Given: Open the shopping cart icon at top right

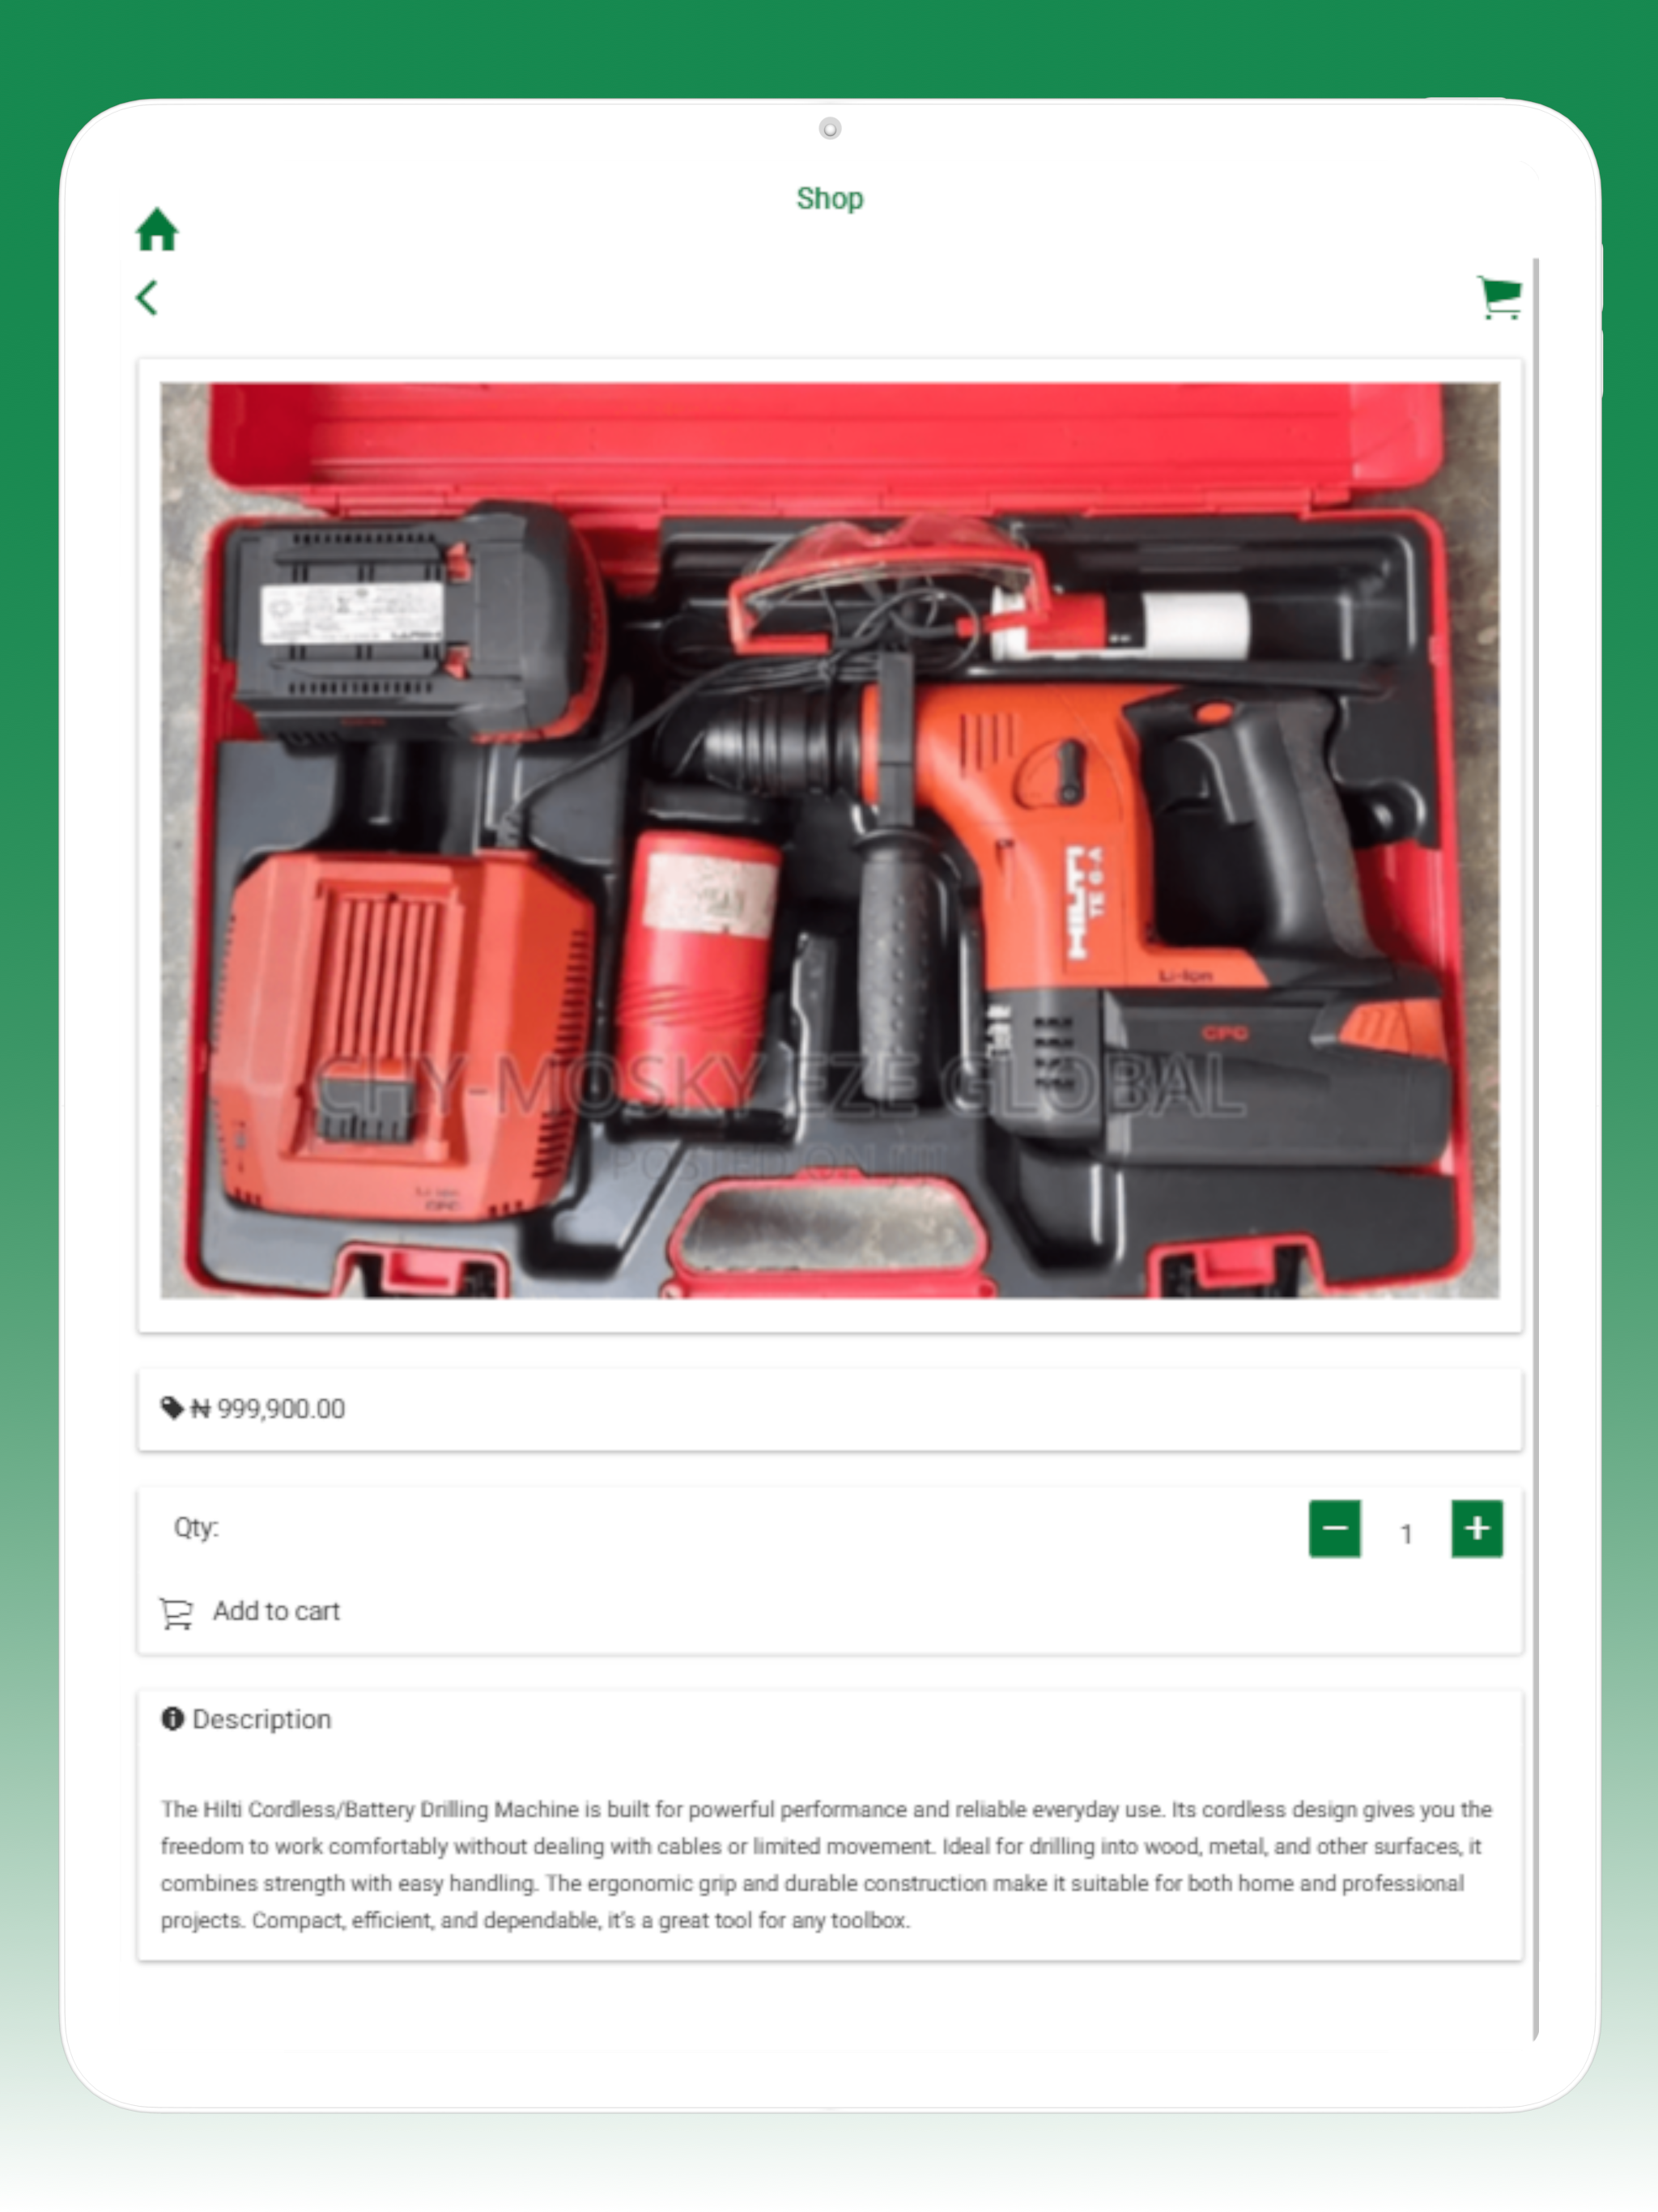Looking at the screenshot, I should (x=1499, y=298).
